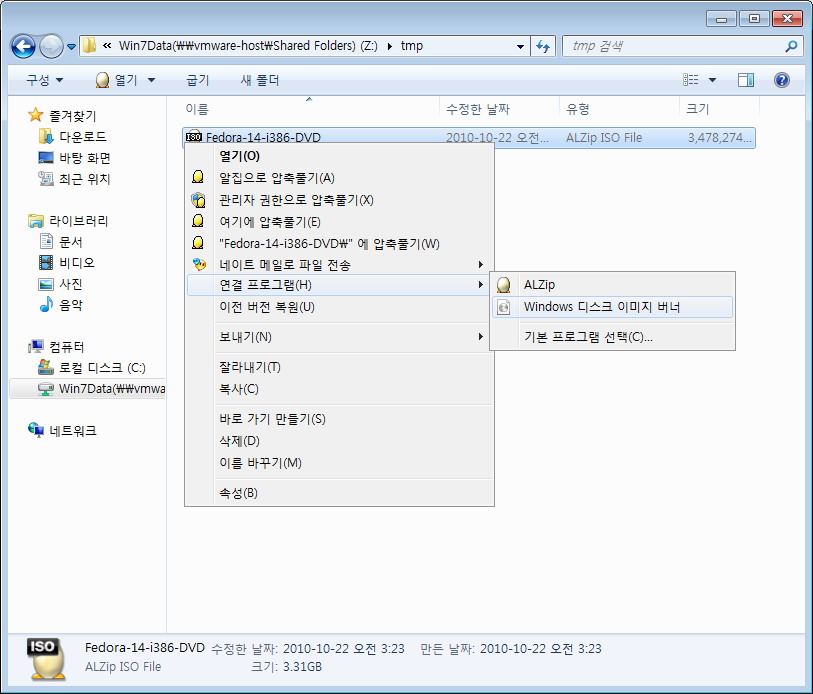This screenshot has width=813, height=694.
Task: Click the search magnifier icon
Action: pyautogui.click(x=791, y=46)
